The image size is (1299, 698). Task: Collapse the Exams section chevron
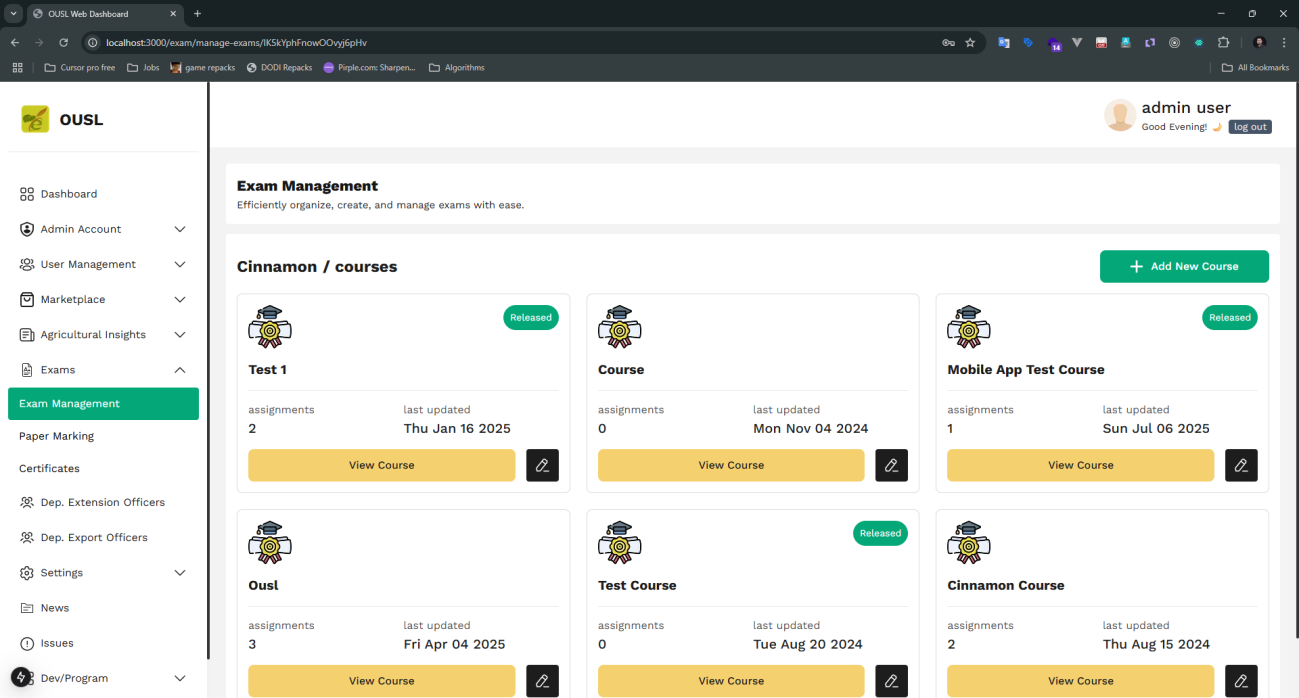coord(180,370)
